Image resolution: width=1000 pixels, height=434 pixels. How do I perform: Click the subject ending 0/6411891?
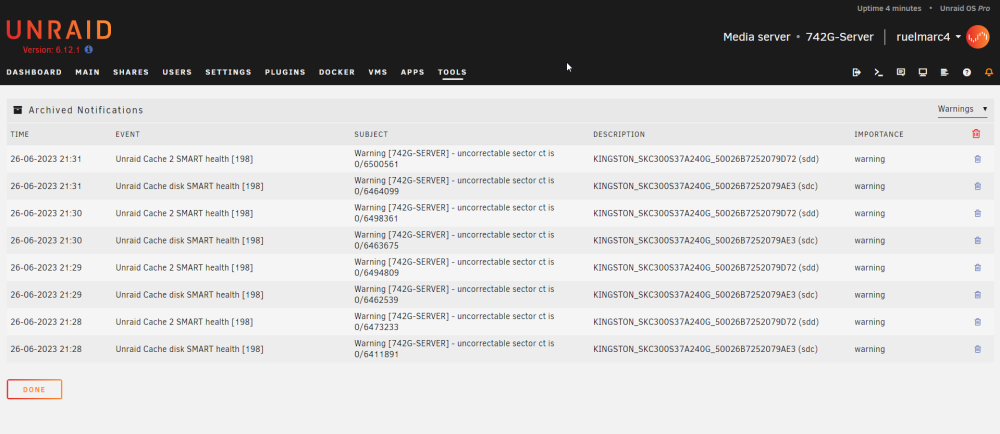tap(454, 349)
